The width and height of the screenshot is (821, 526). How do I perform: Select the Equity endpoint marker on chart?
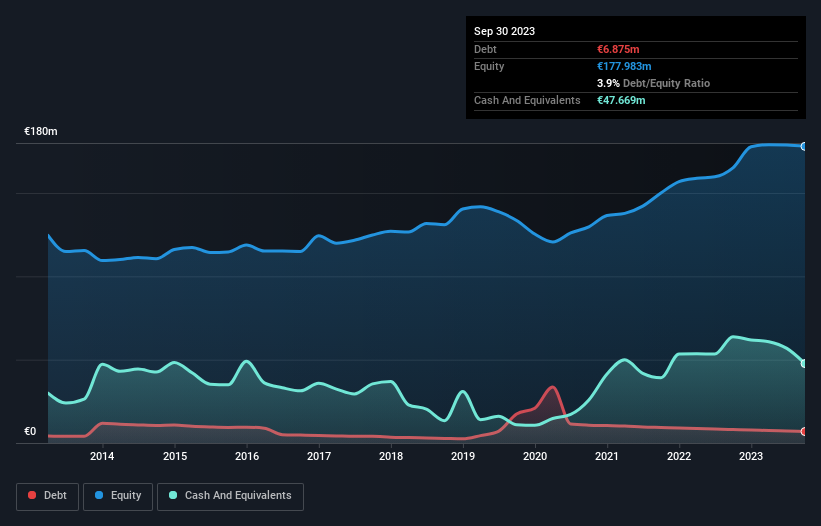pyautogui.click(x=804, y=146)
